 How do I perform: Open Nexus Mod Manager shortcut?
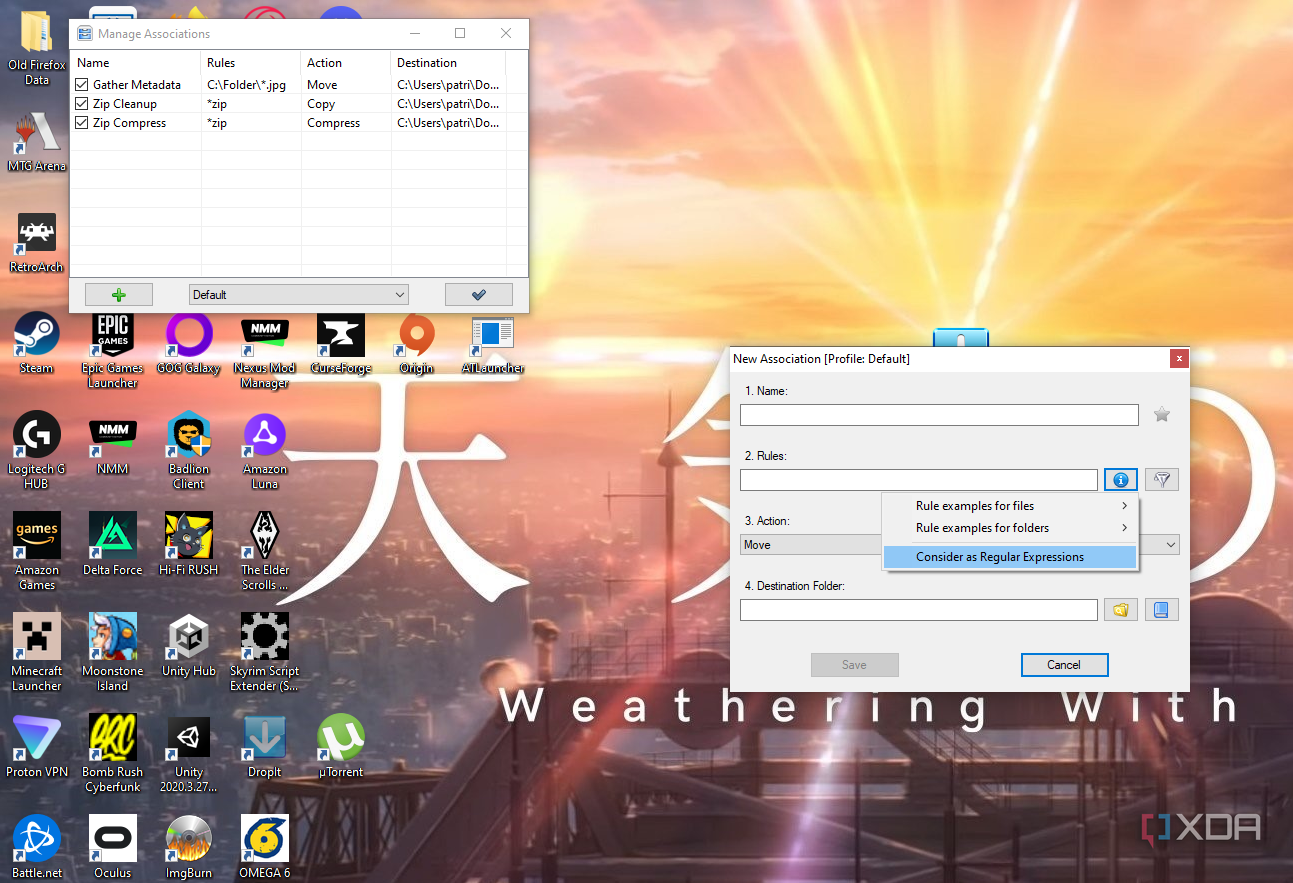click(265, 350)
